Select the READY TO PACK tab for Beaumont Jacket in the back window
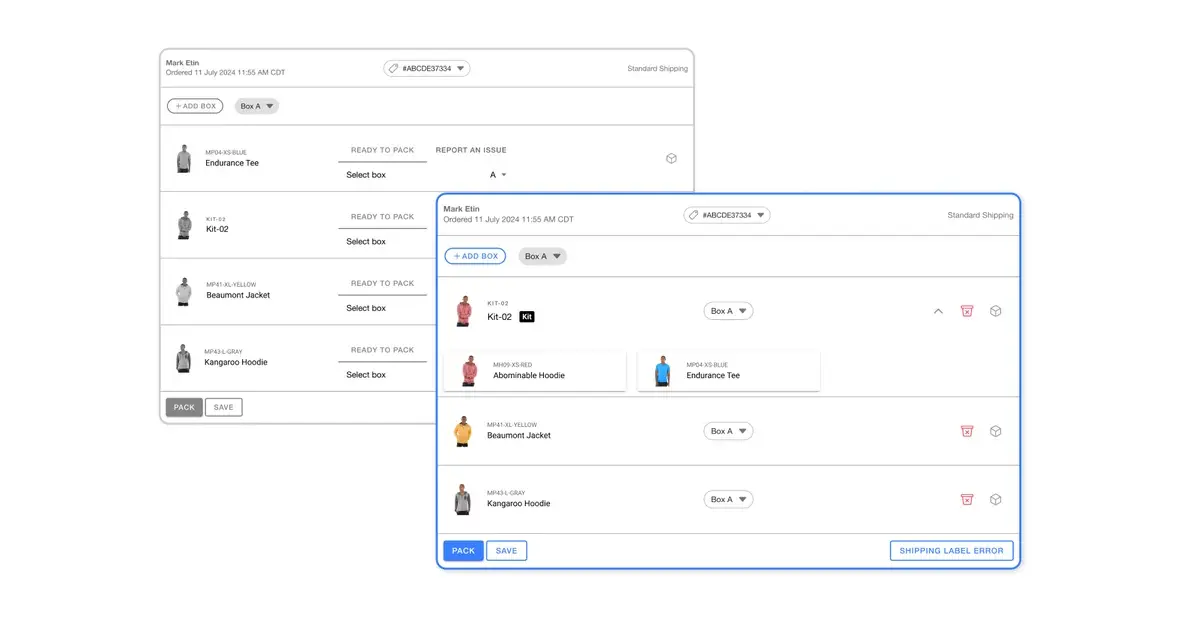 [x=382, y=284]
